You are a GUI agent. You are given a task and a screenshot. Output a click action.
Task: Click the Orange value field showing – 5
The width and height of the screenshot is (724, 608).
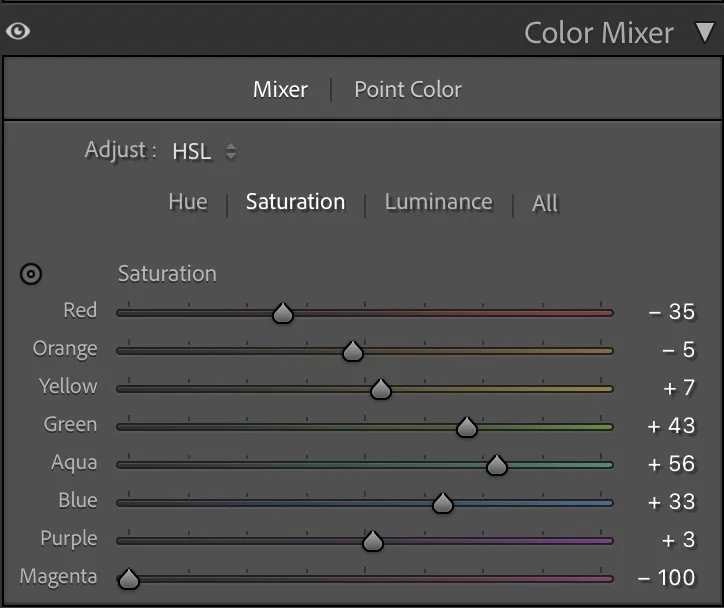click(x=678, y=350)
